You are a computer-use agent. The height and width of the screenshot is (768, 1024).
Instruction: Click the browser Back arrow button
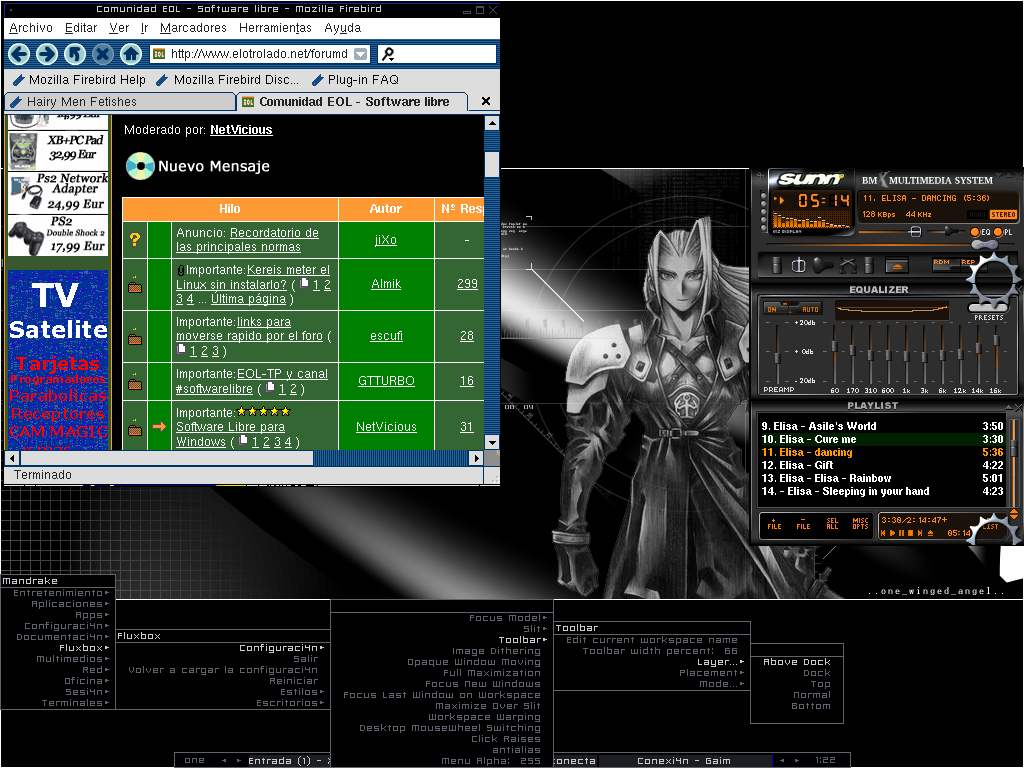(x=19, y=54)
